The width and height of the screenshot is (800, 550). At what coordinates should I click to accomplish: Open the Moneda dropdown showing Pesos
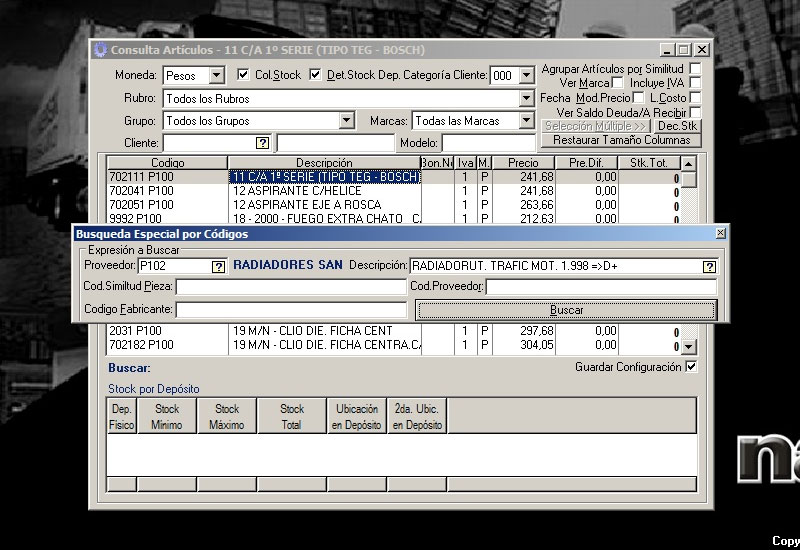(216, 76)
